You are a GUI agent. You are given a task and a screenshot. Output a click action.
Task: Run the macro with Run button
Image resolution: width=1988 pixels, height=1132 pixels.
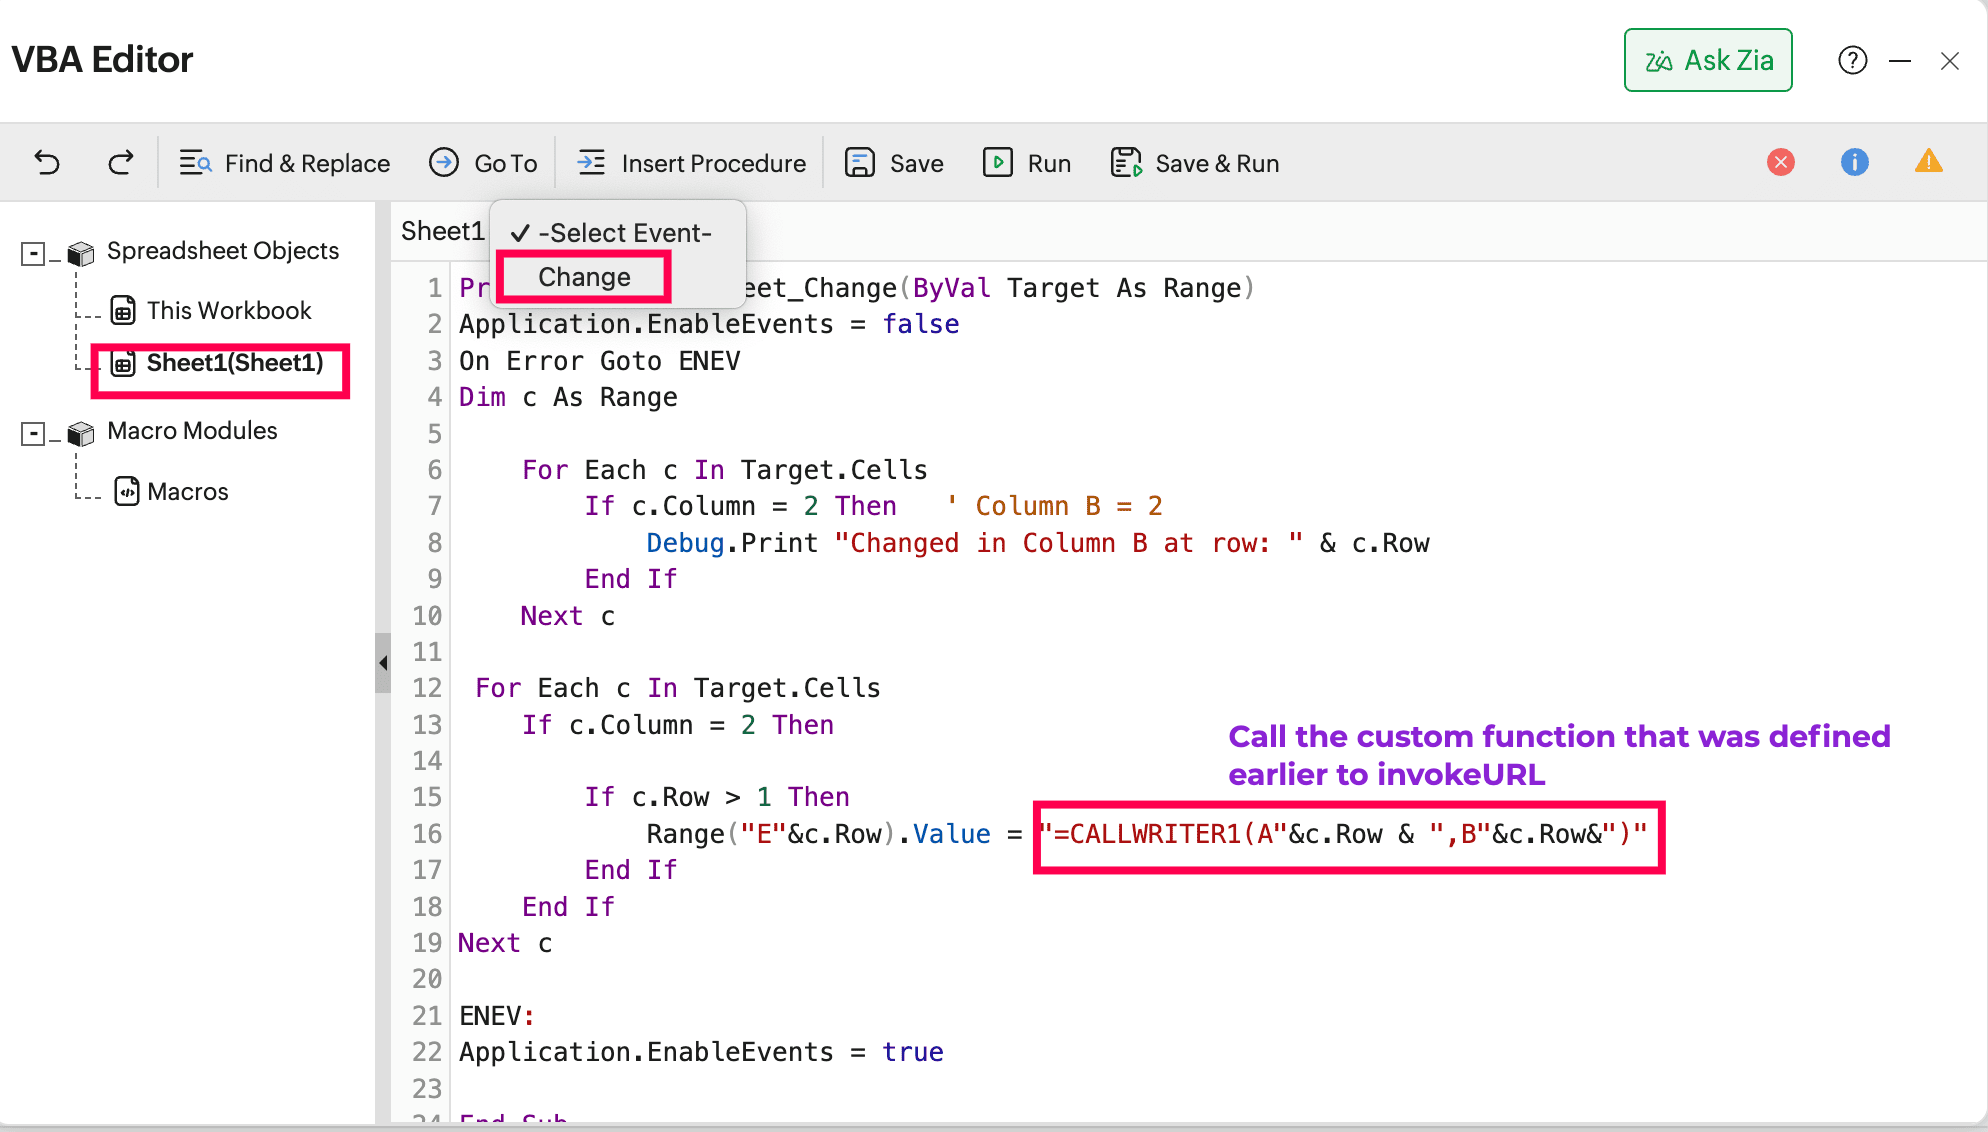point(1027,163)
